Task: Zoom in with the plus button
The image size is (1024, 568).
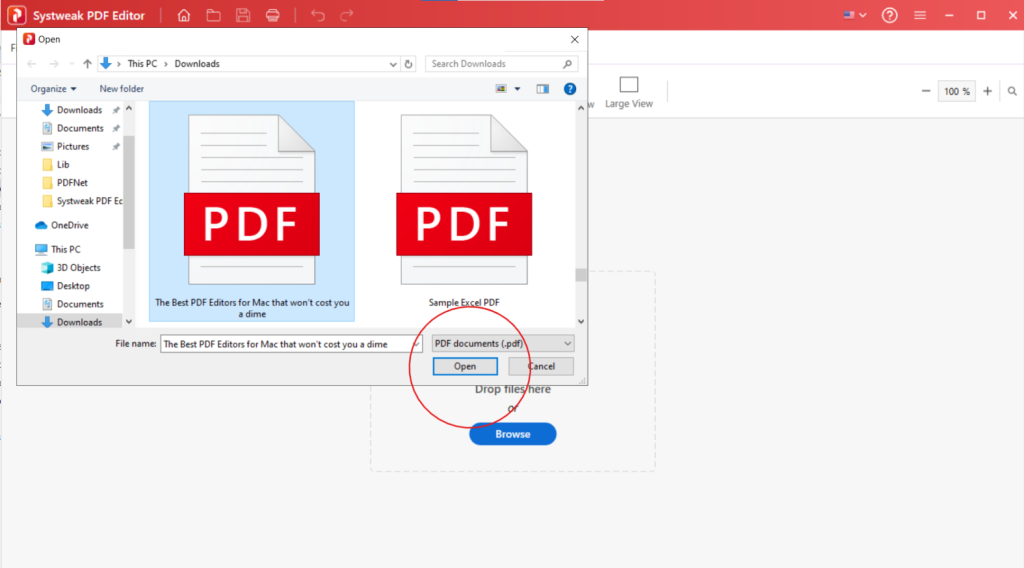Action: point(987,91)
